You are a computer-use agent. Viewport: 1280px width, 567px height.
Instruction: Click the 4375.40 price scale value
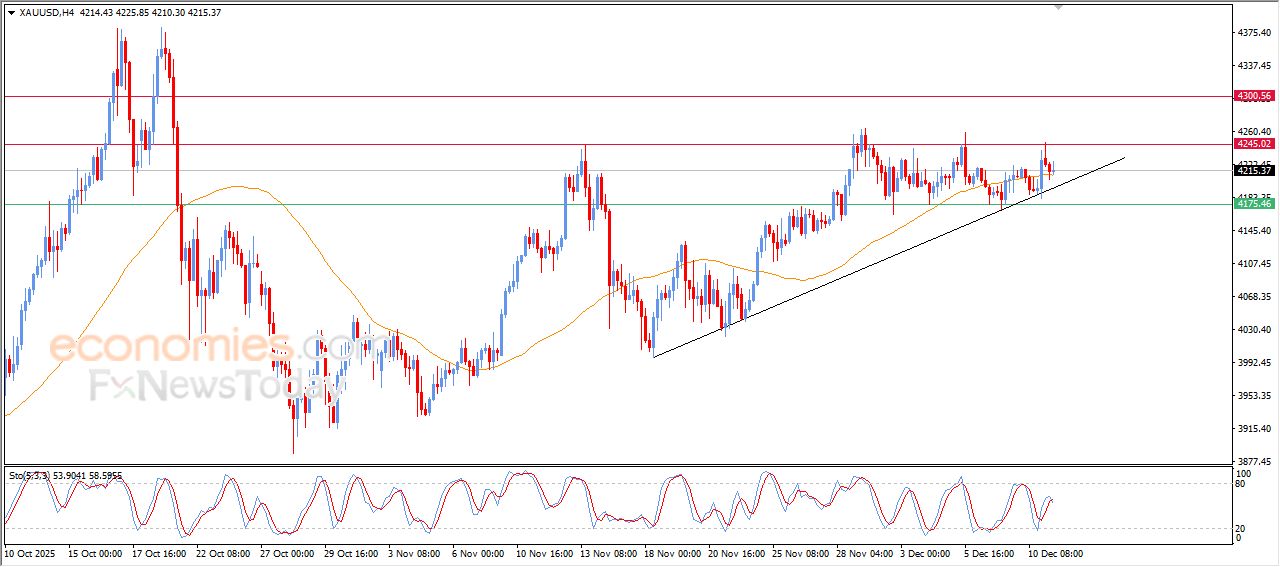click(x=1254, y=33)
